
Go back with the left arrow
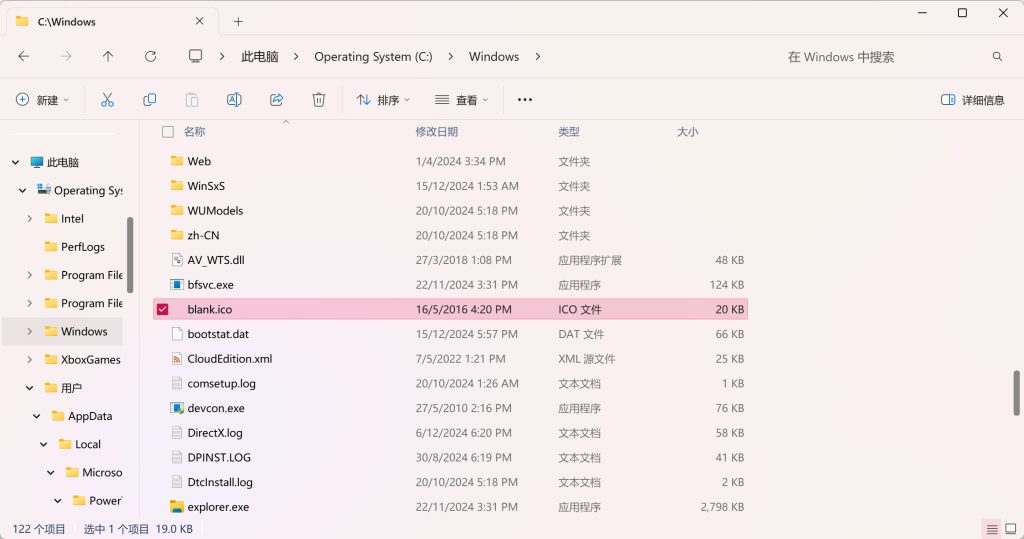pyautogui.click(x=24, y=57)
